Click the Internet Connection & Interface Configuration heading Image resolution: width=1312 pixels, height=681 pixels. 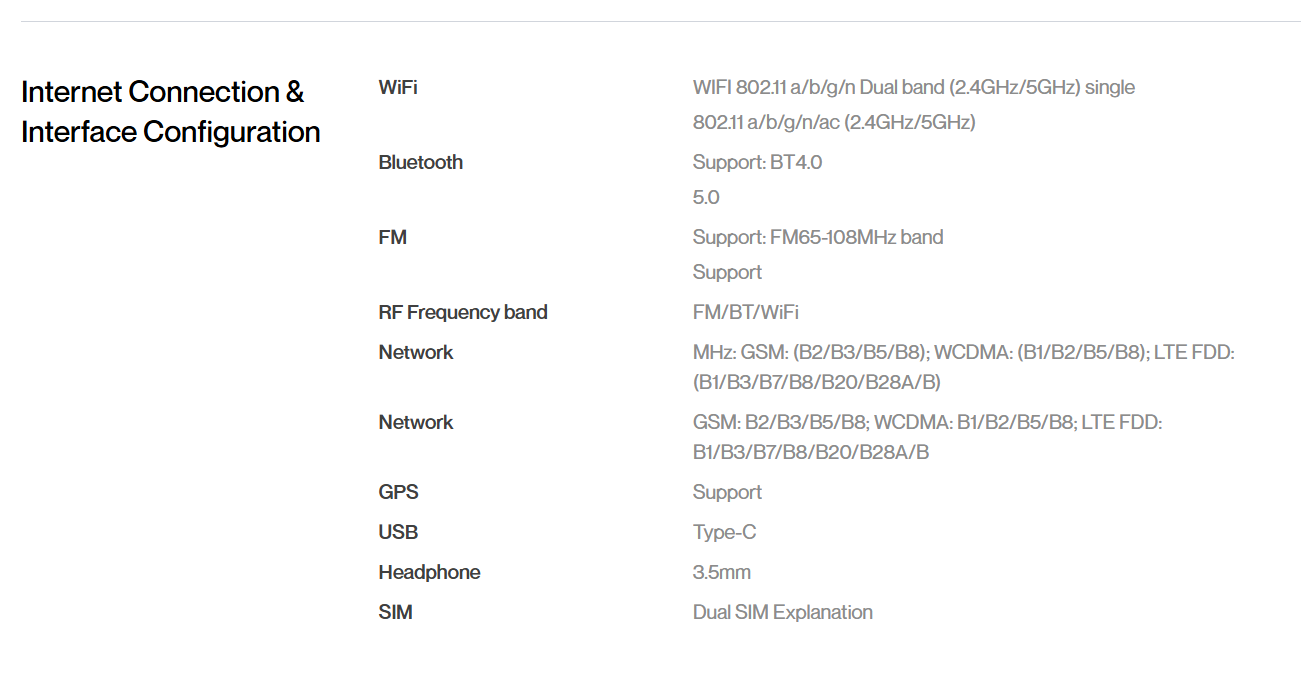(170, 111)
